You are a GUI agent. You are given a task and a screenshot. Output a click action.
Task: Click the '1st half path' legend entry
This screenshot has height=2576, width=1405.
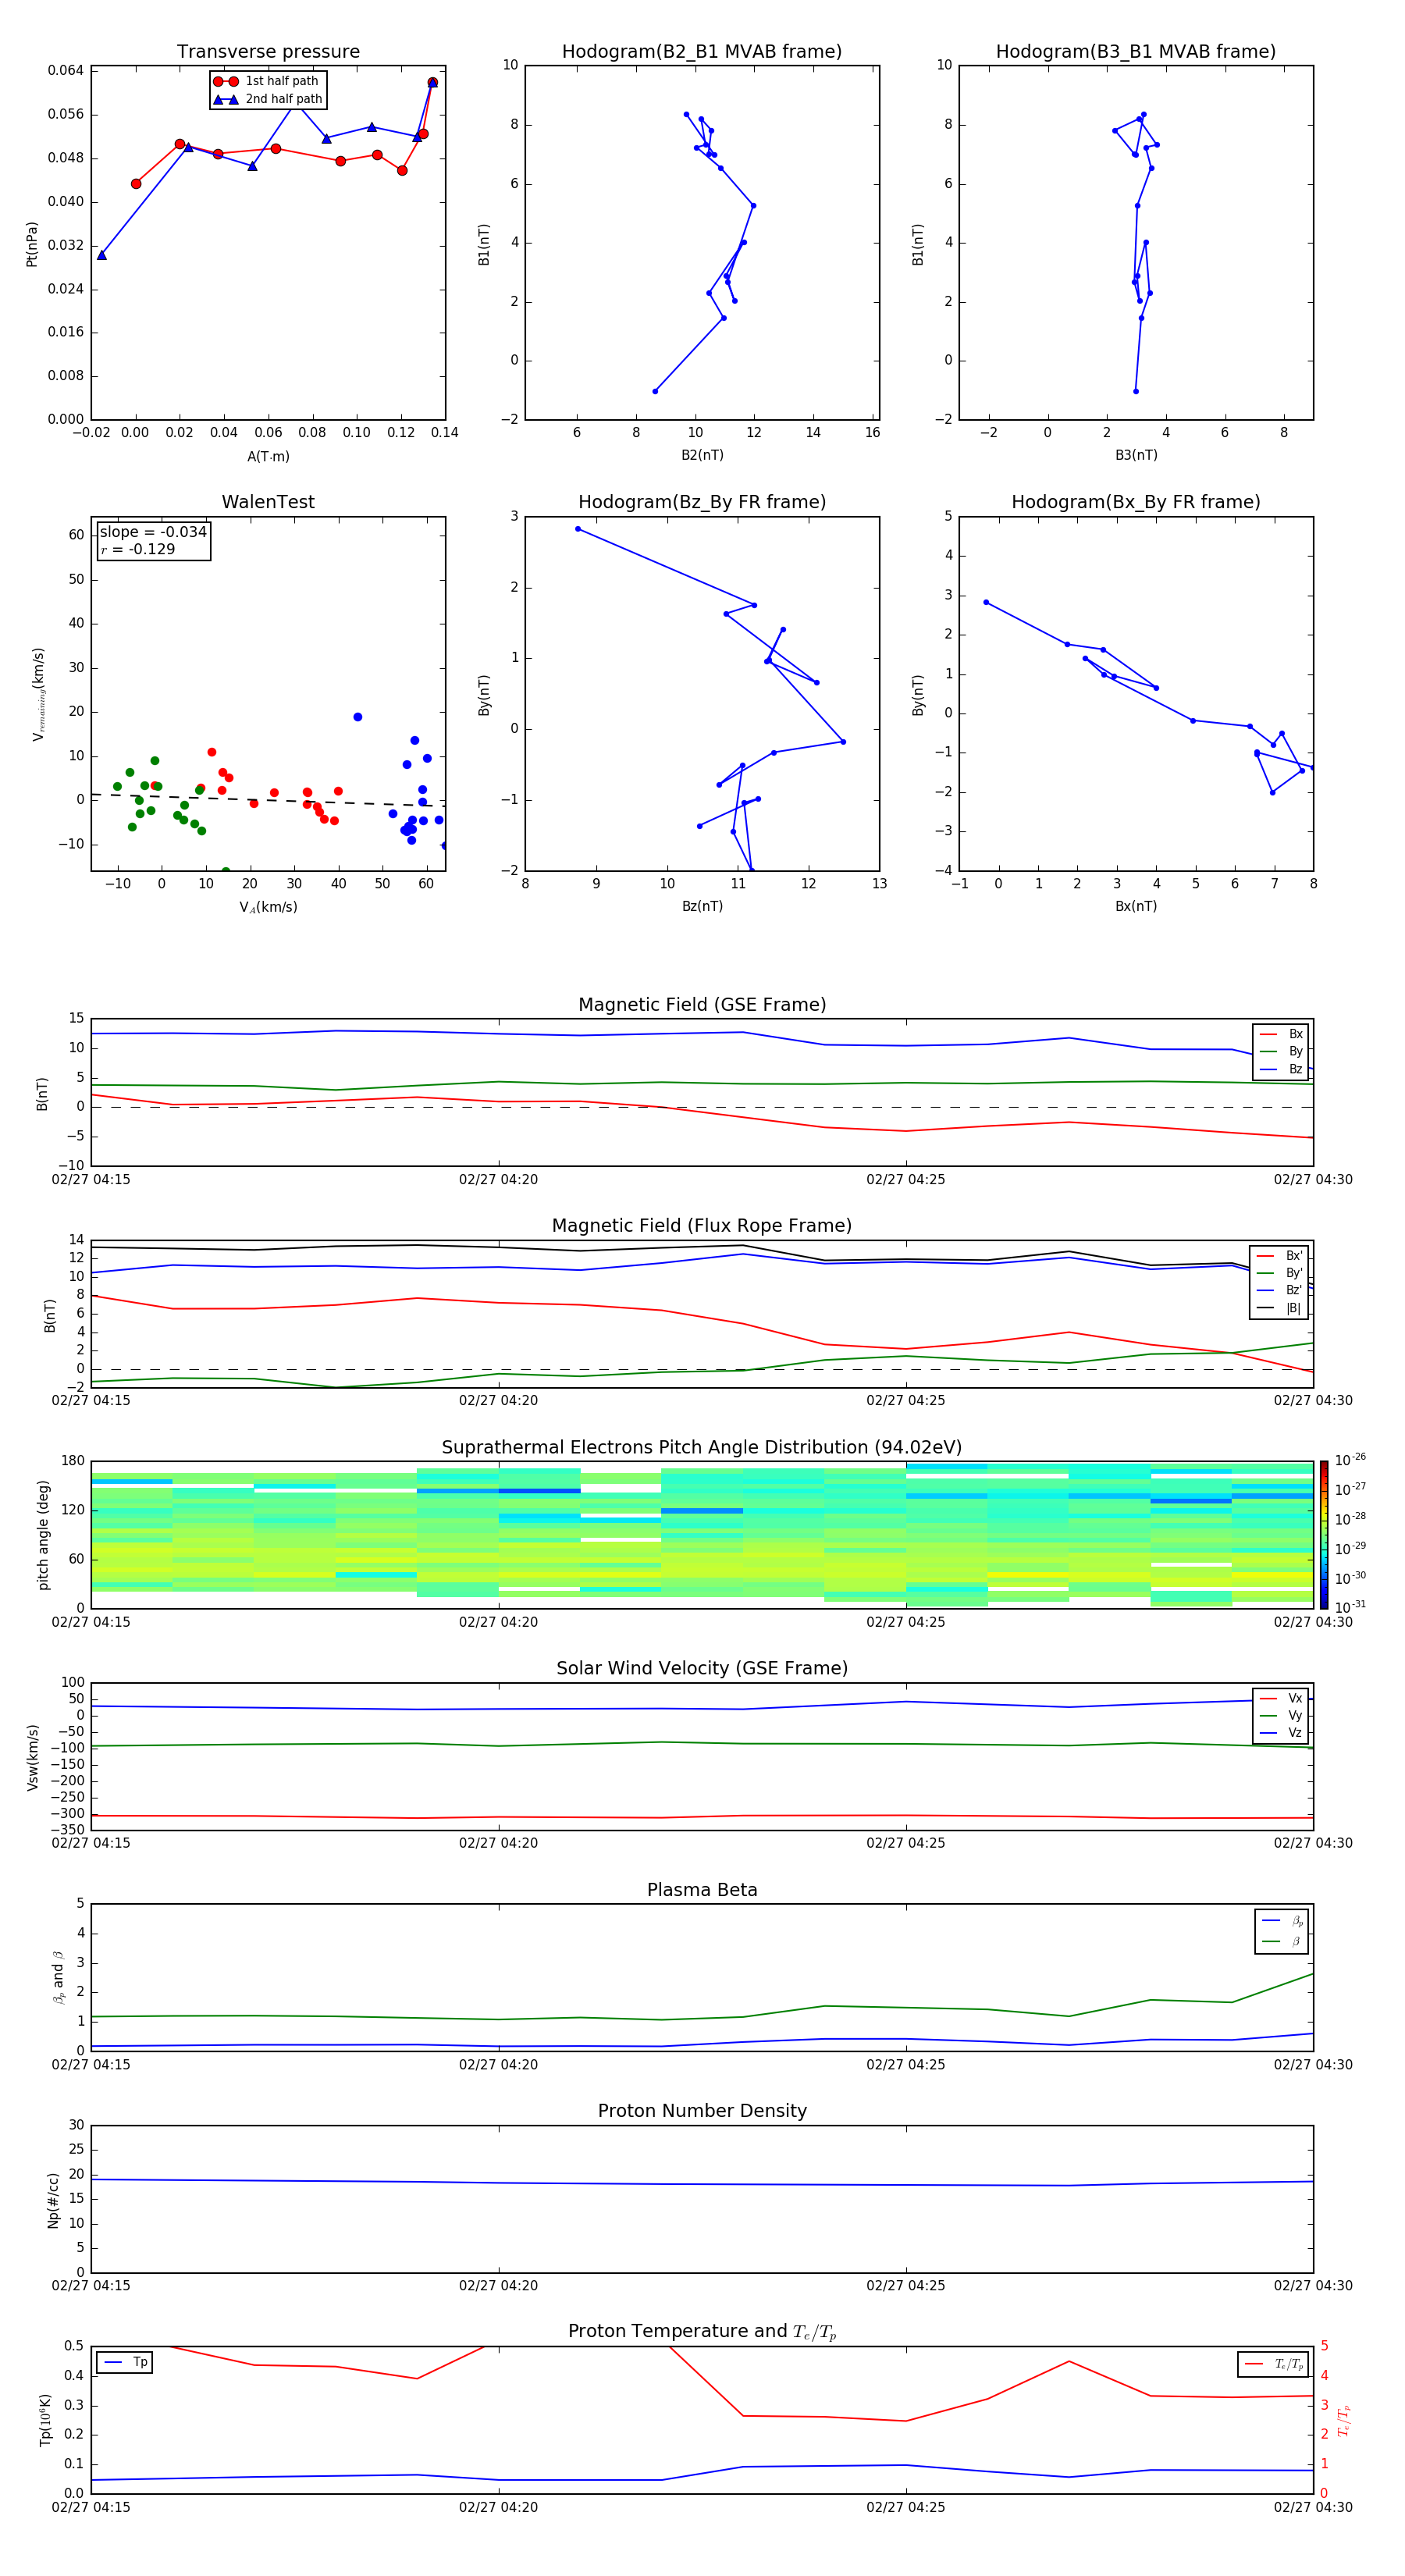point(266,81)
